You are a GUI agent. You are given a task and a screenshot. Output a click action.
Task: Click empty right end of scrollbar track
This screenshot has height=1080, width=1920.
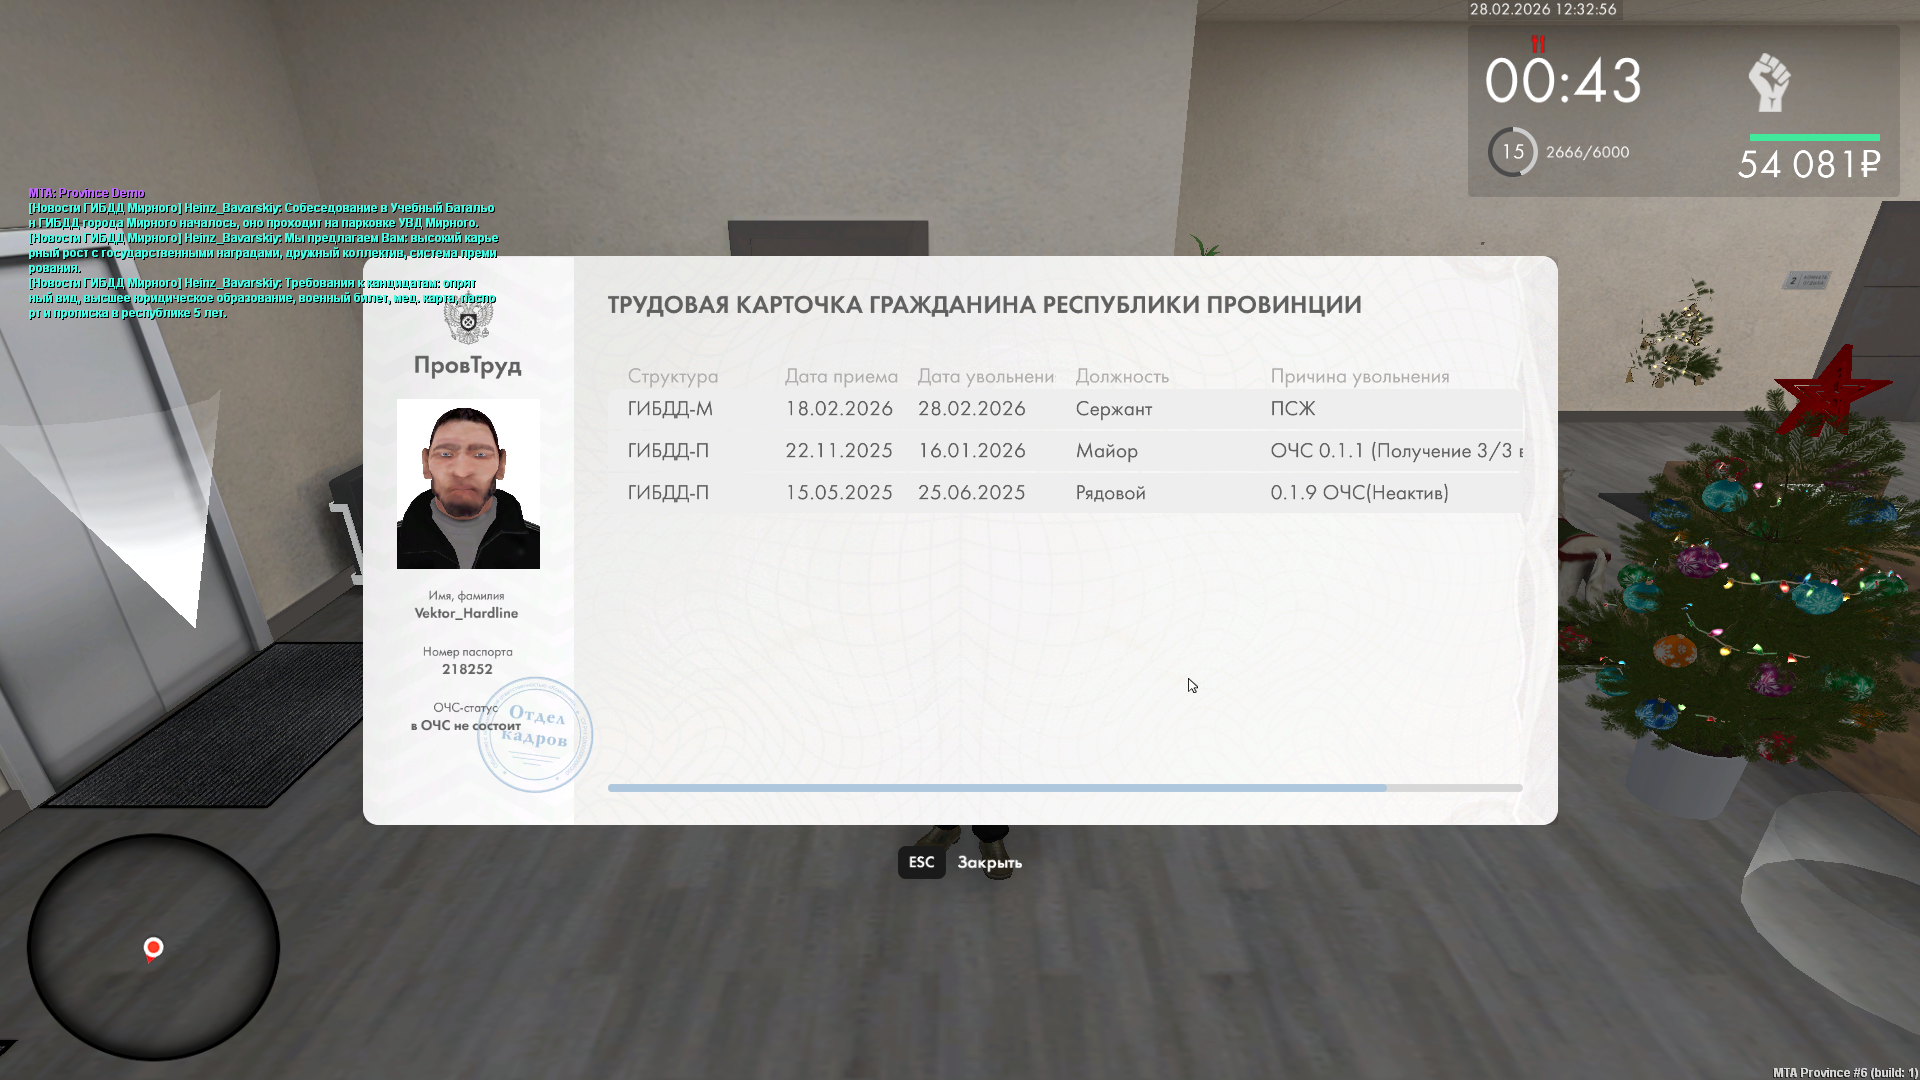point(1455,788)
